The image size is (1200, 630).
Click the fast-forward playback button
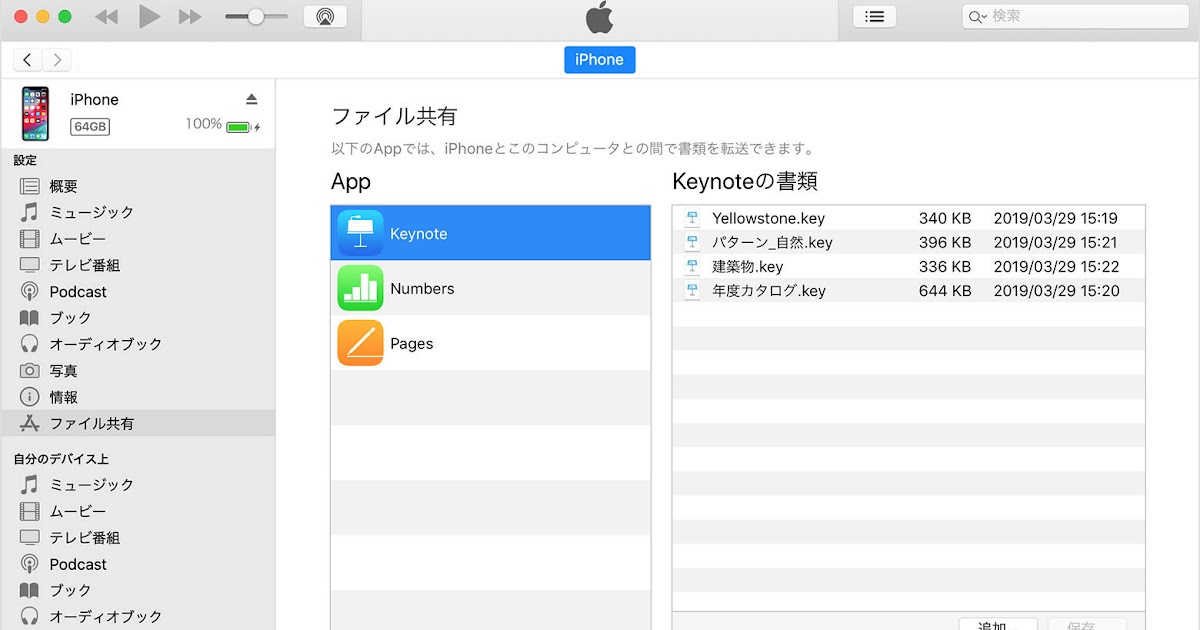(190, 17)
